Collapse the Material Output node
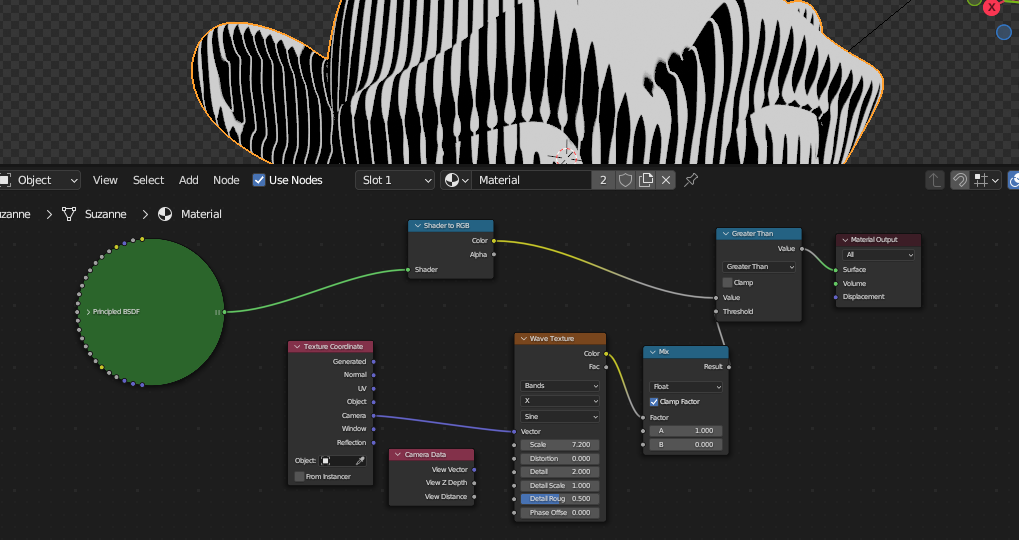Image resolution: width=1019 pixels, height=540 pixels. click(844, 240)
